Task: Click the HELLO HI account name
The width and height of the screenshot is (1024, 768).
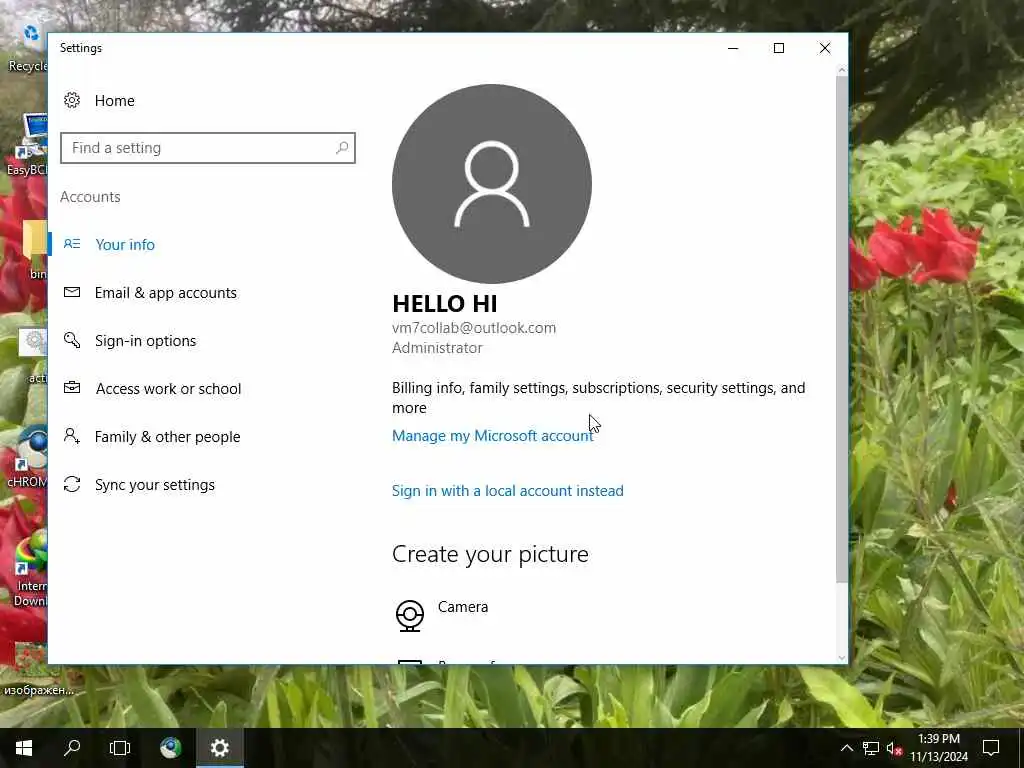Action: (x=445, y=304)
